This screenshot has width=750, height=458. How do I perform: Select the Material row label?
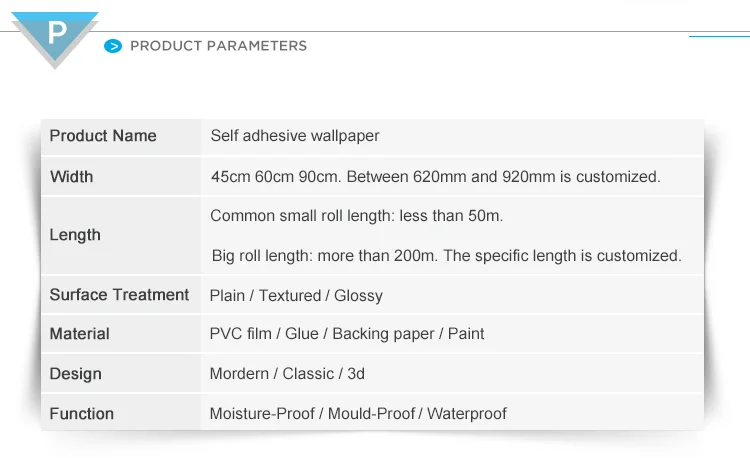[121, 334]
